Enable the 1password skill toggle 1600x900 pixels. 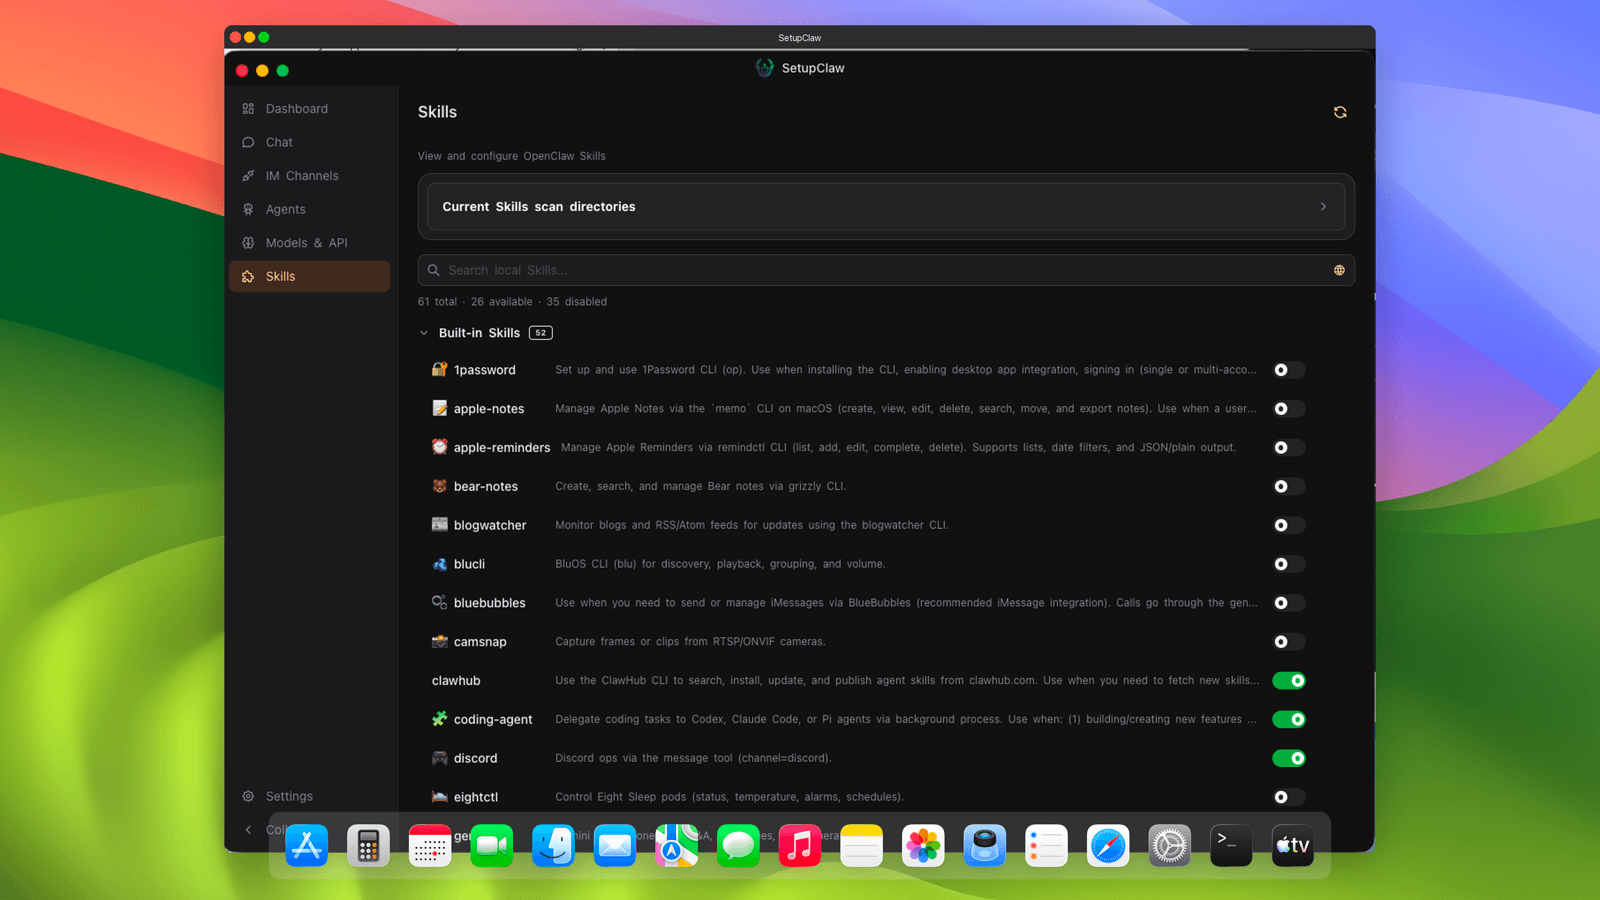click(1289, 370)
